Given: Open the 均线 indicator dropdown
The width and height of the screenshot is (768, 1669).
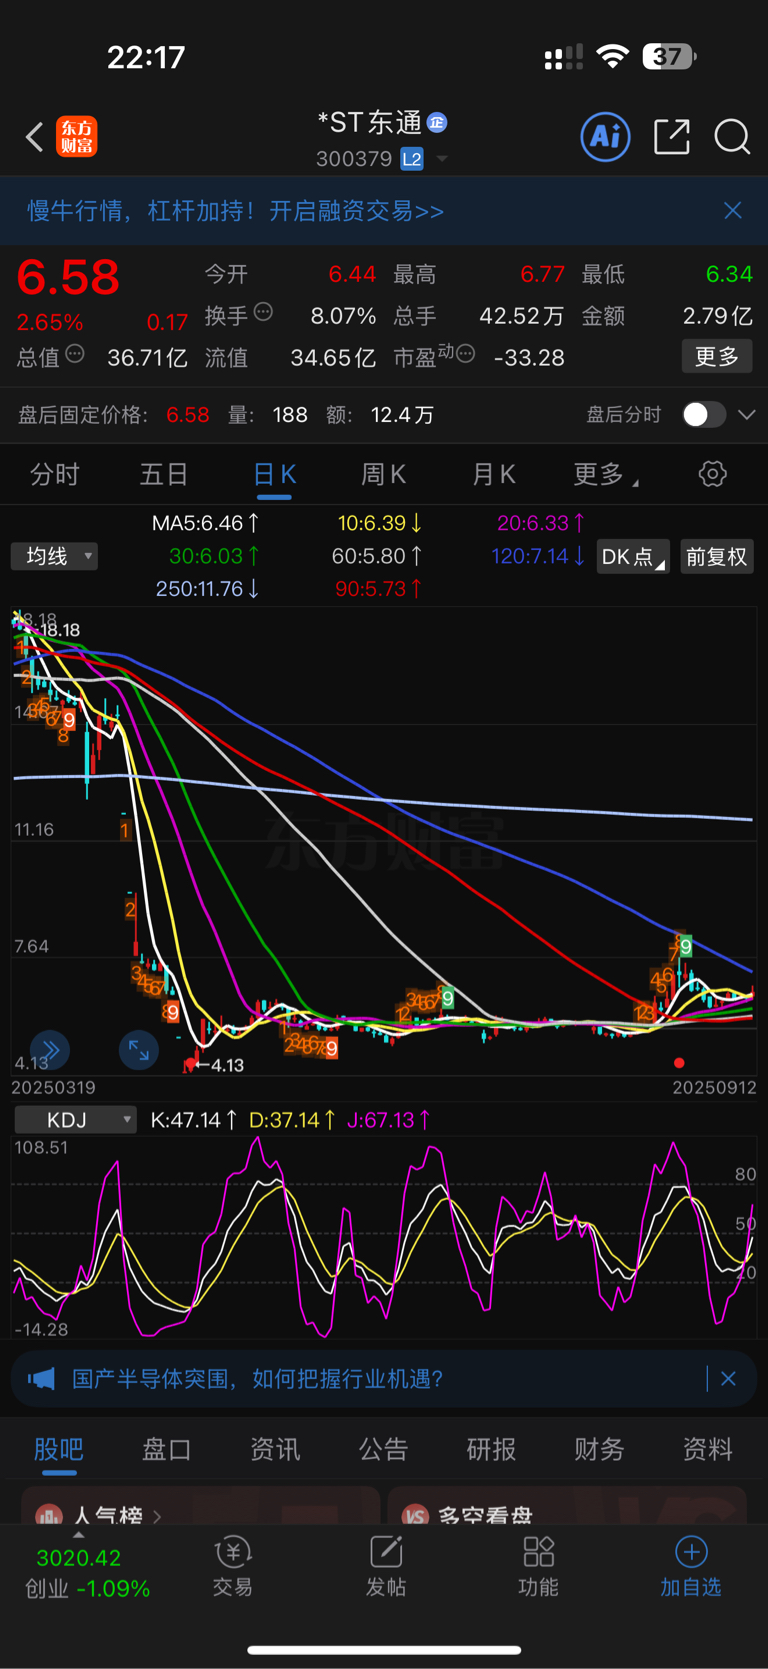Looking at the screenshot, I should 54,556.
